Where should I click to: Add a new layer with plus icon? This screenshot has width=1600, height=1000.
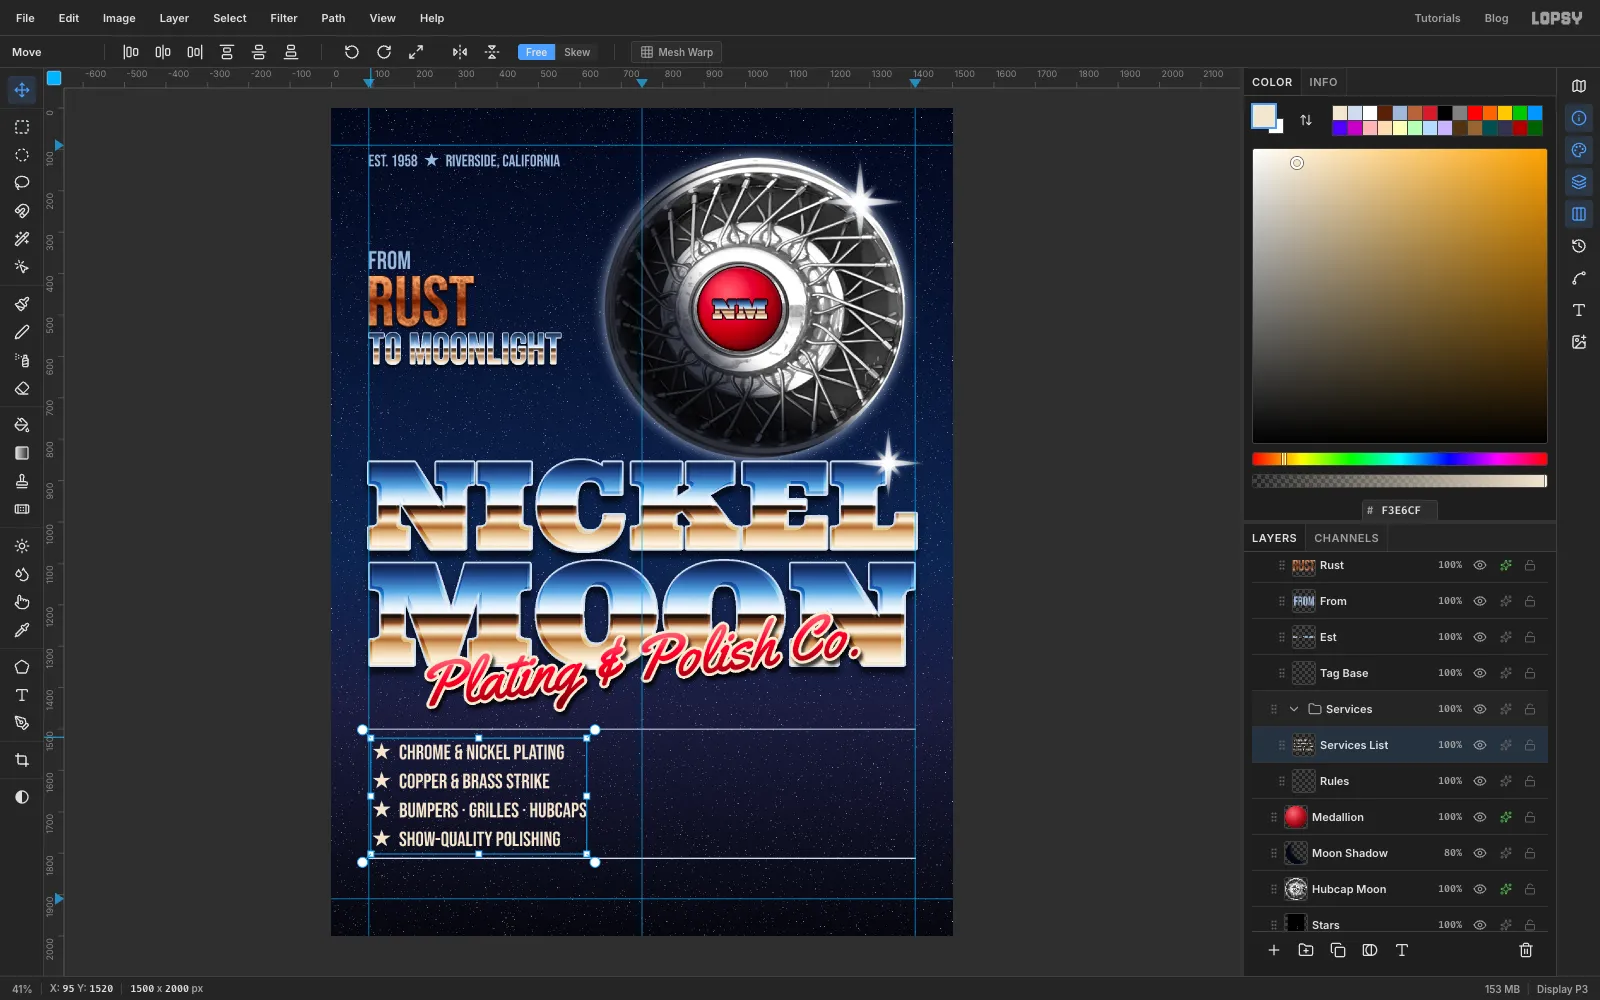[1274, 950]
